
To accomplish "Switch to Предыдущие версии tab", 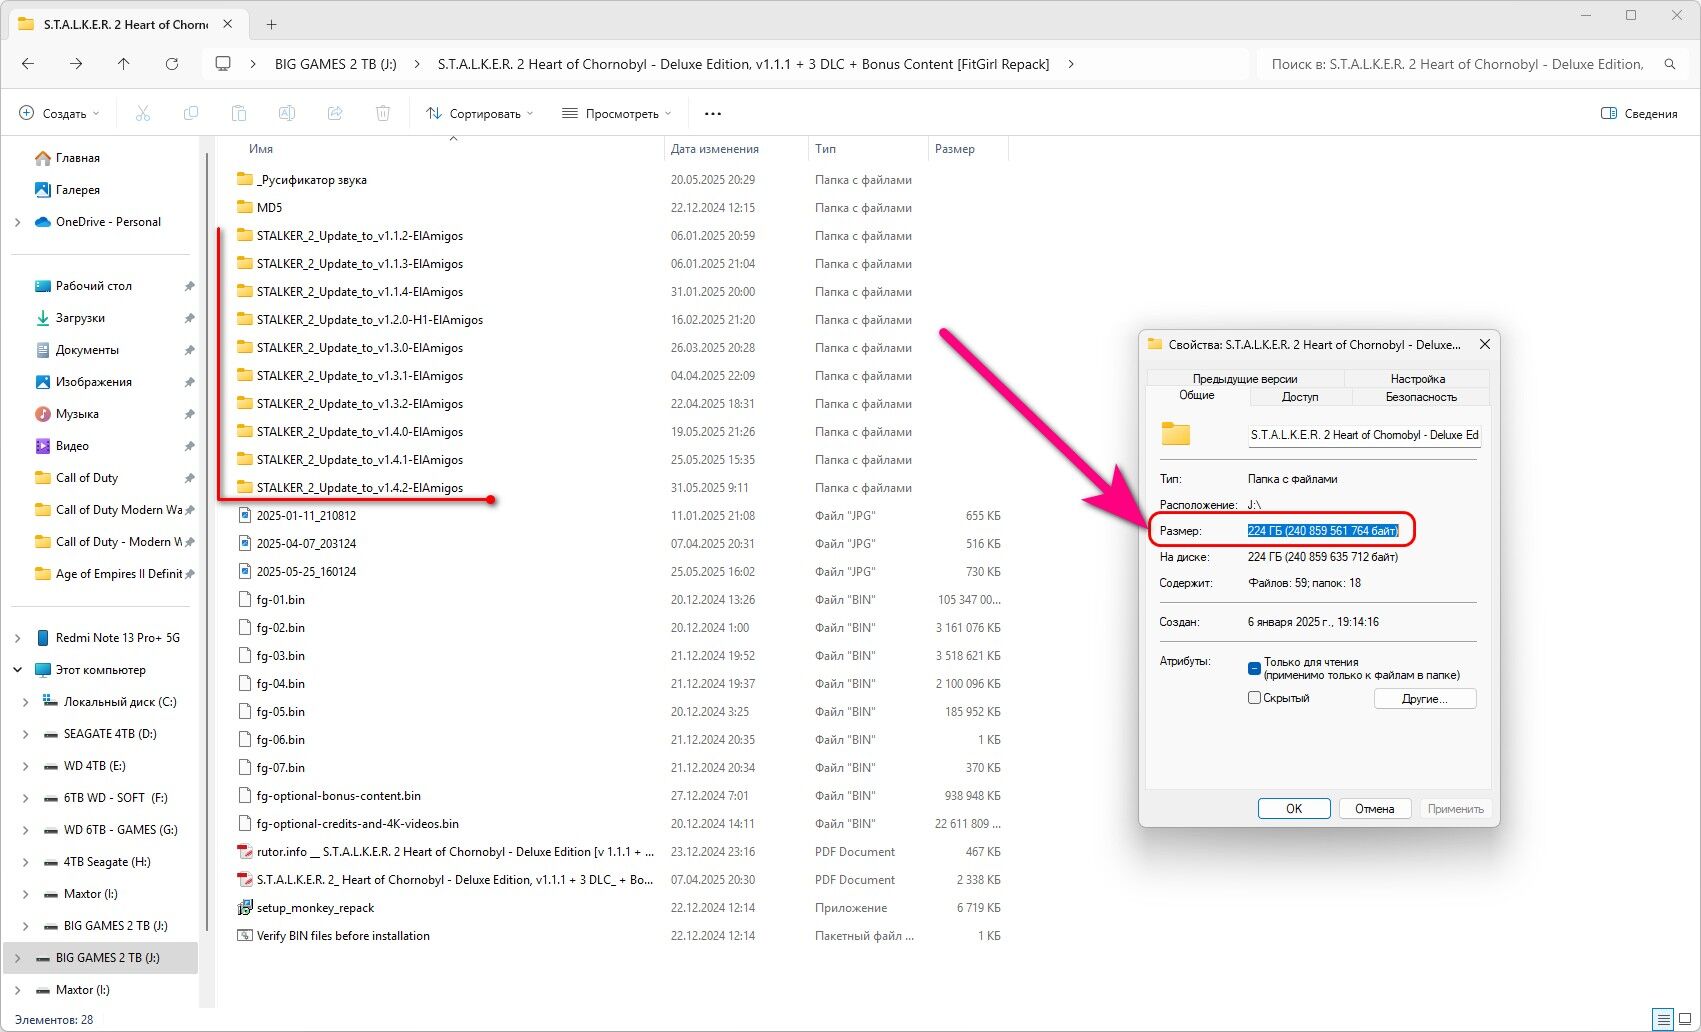I will tap(1245, 379).
